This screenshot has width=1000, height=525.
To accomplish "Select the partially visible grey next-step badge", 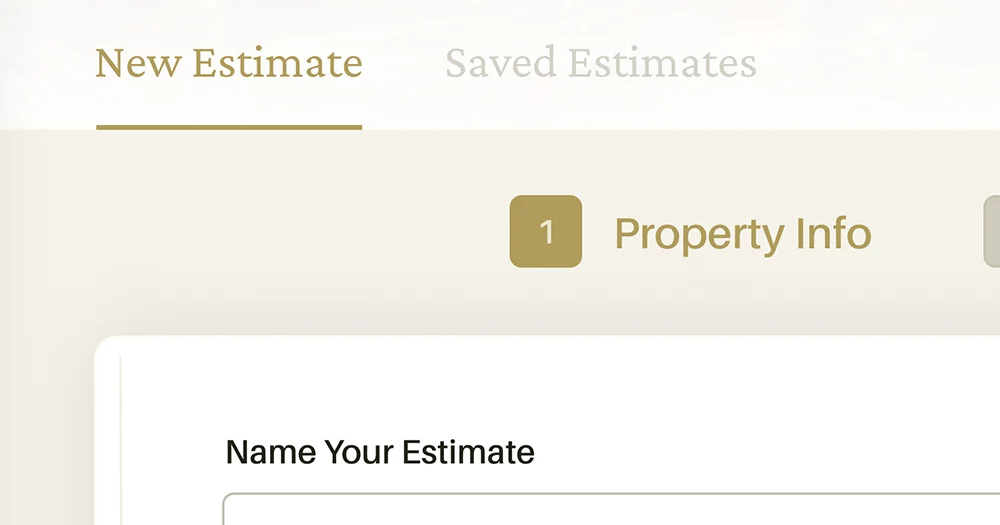I will pos(992,232).
